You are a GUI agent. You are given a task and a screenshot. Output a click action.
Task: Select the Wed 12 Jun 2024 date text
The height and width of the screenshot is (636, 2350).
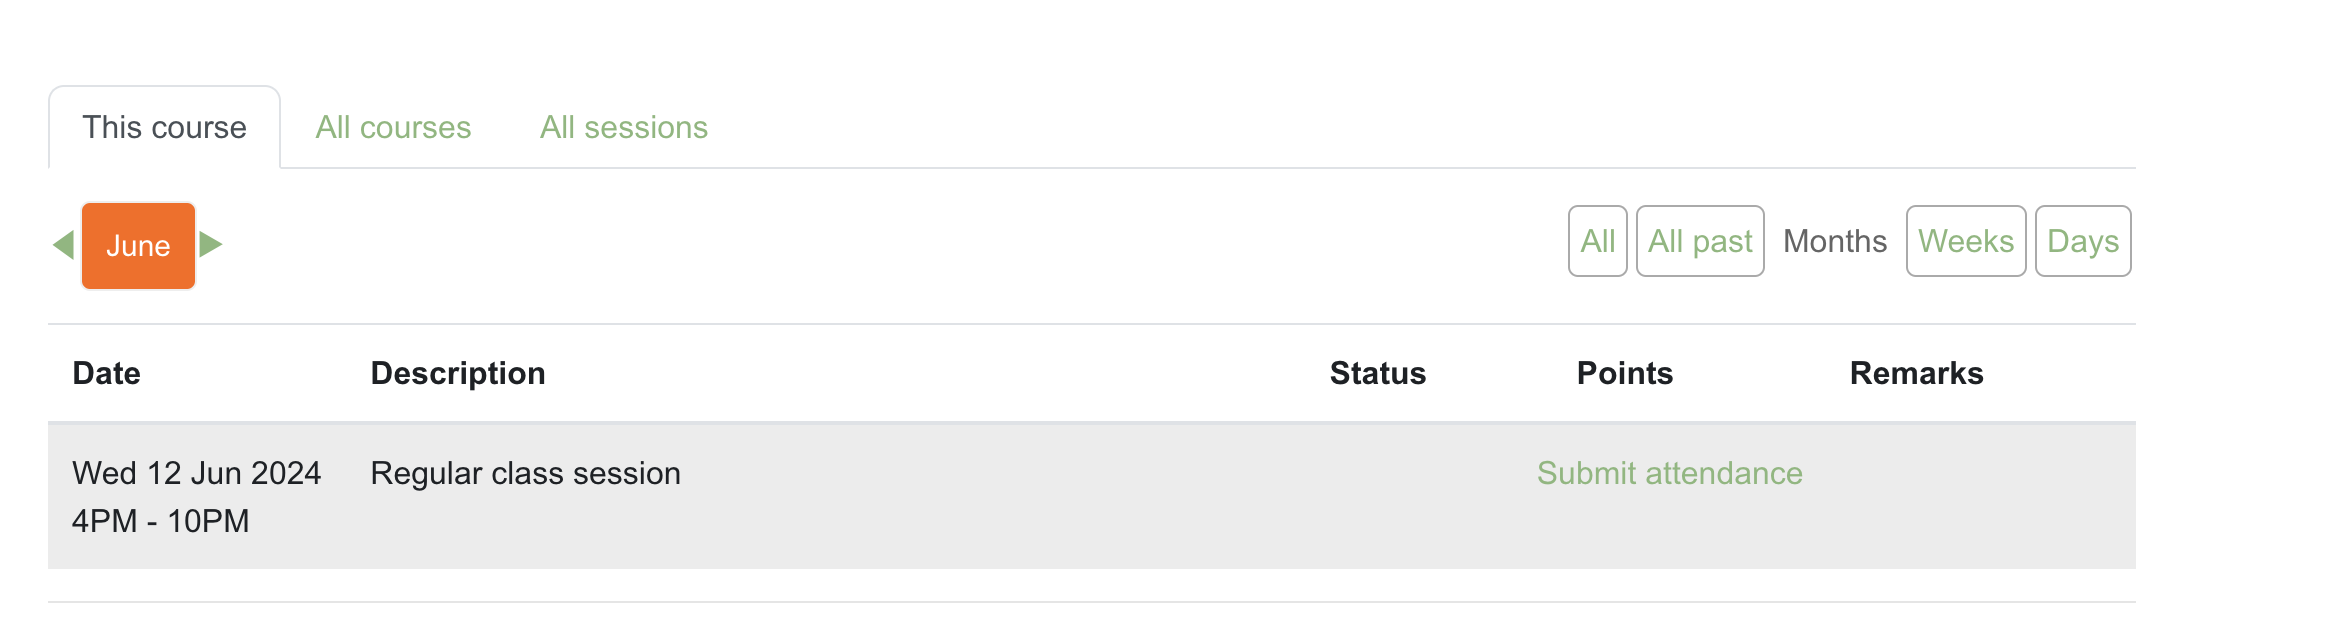click(x=196, y=473)
